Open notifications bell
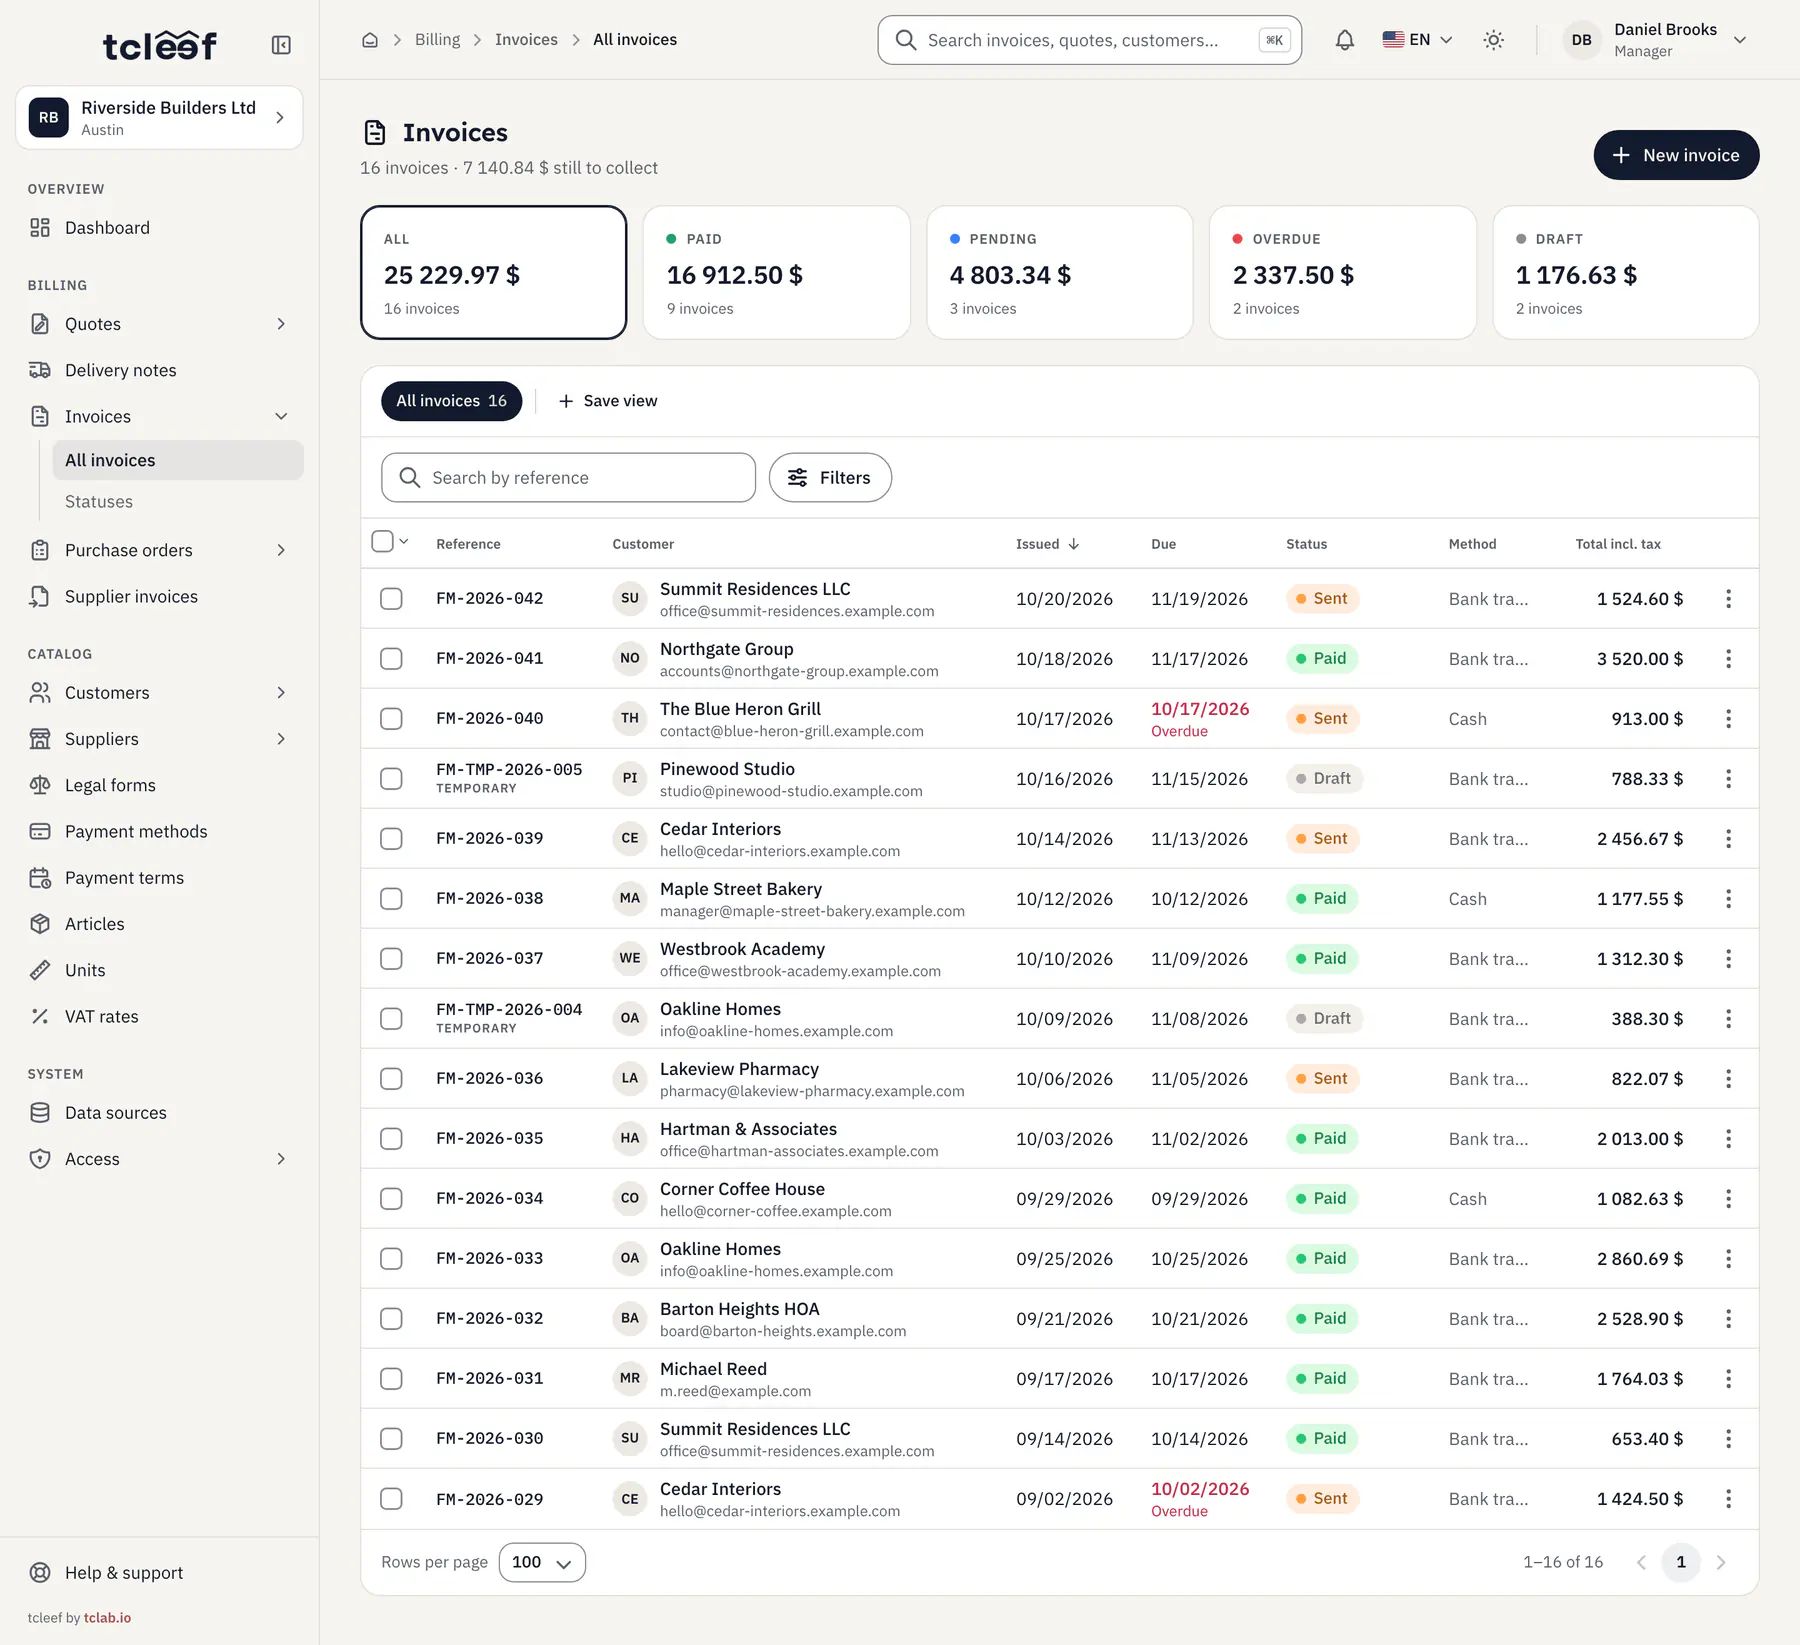 pos(1345,40)
